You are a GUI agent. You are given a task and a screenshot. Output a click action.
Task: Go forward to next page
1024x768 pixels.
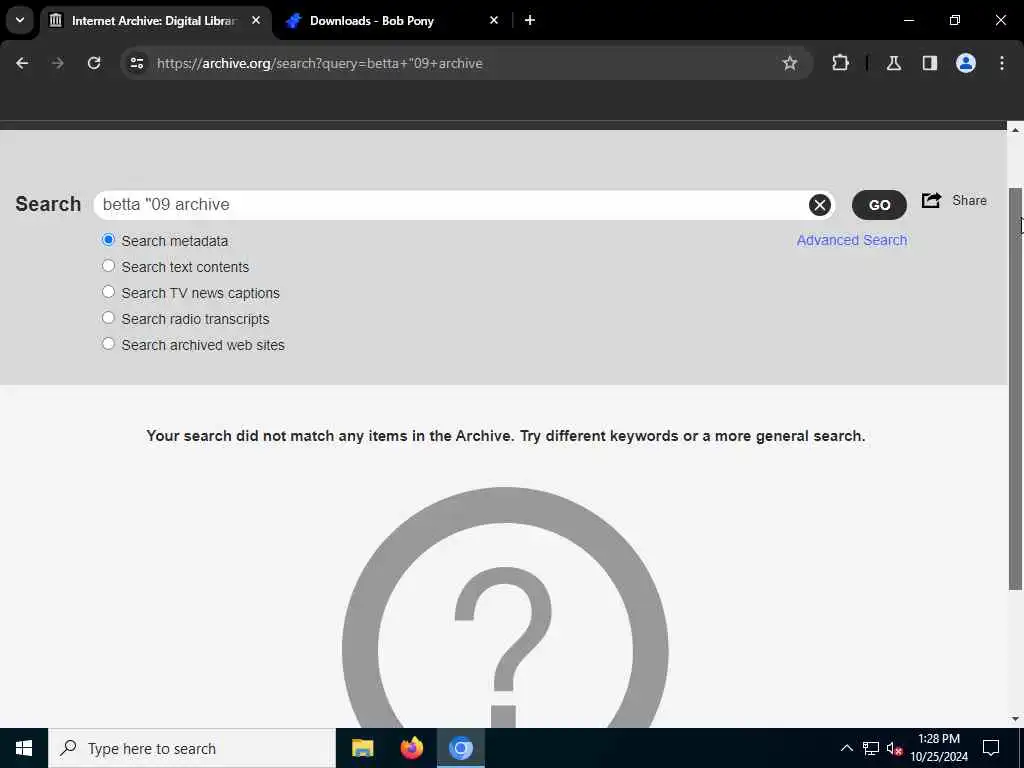[58, 63]
